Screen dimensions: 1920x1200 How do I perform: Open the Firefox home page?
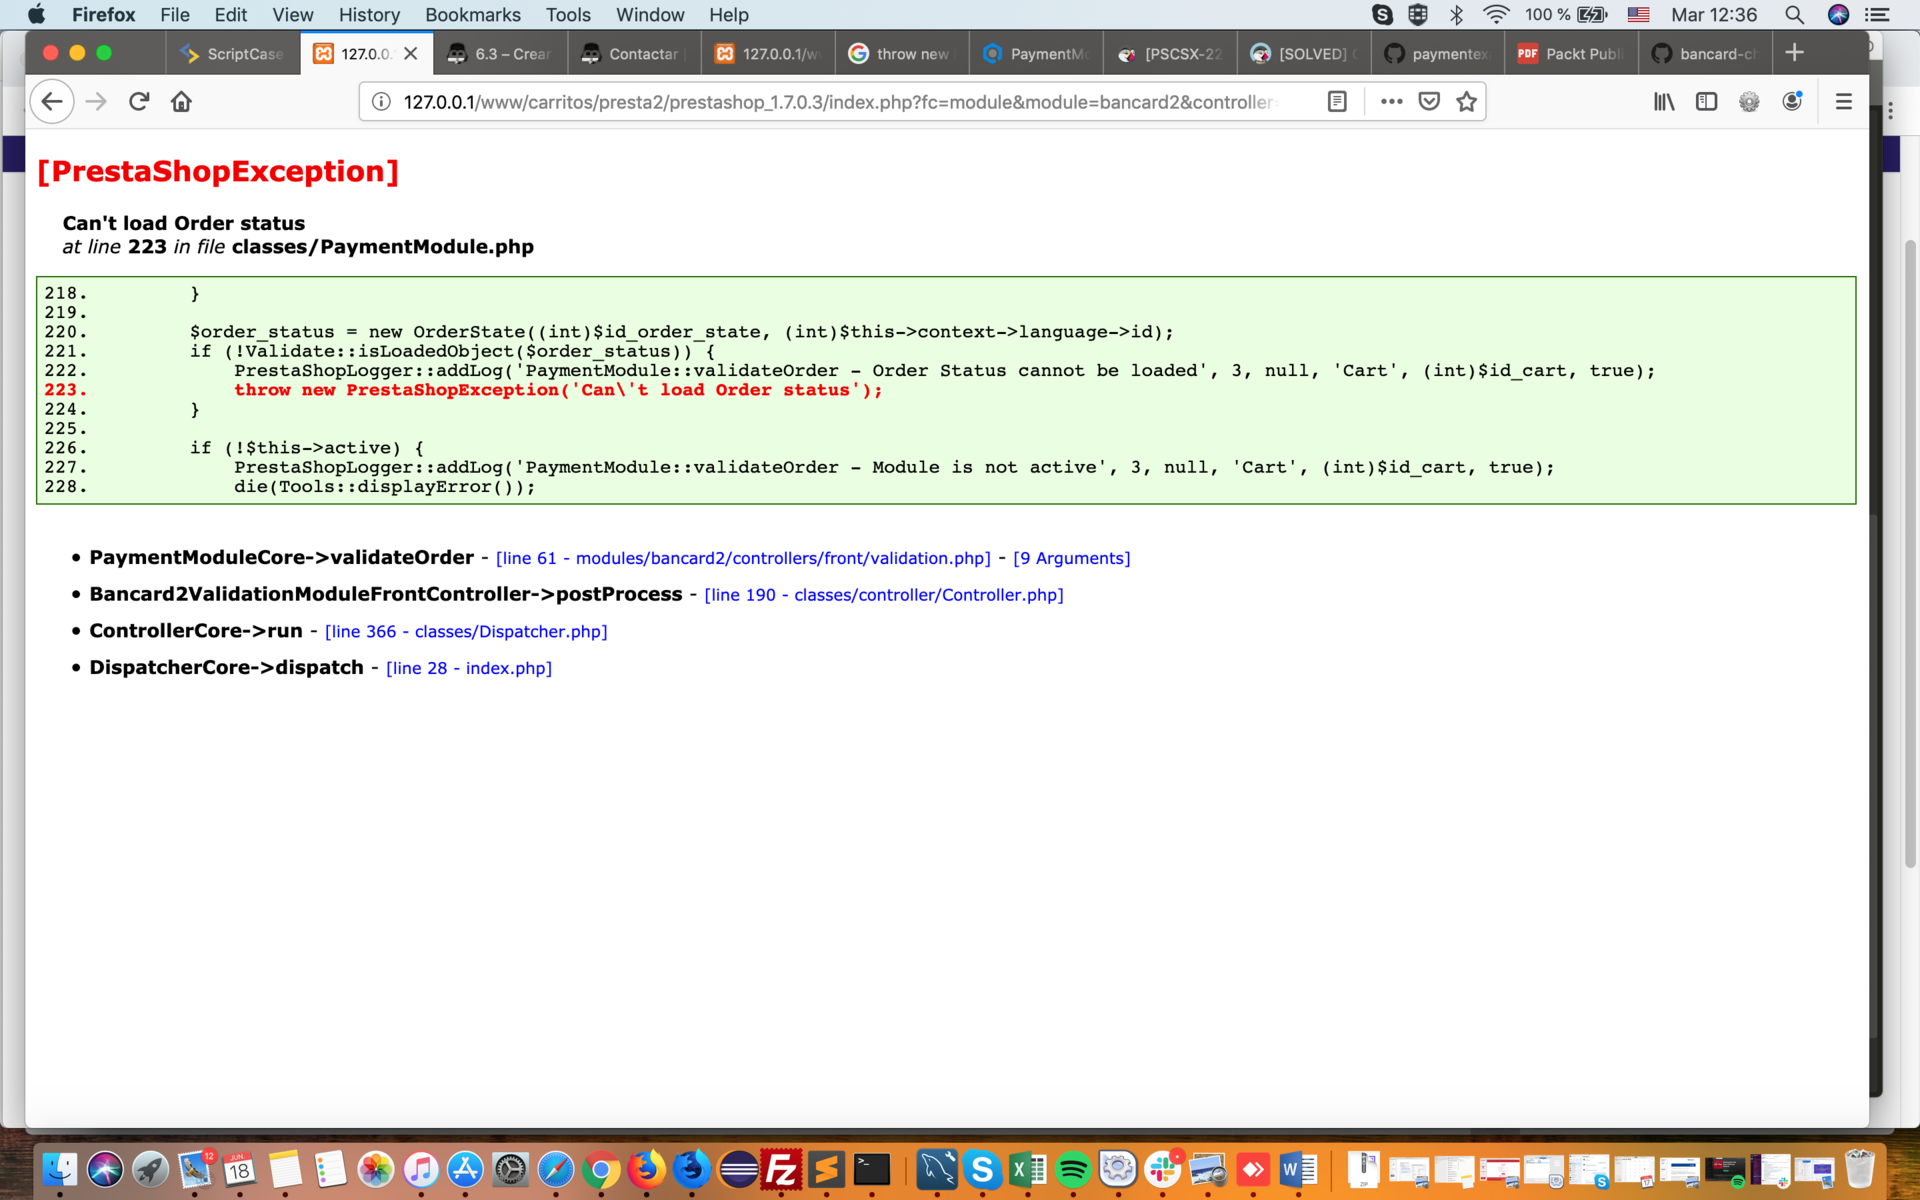(181, 102)
